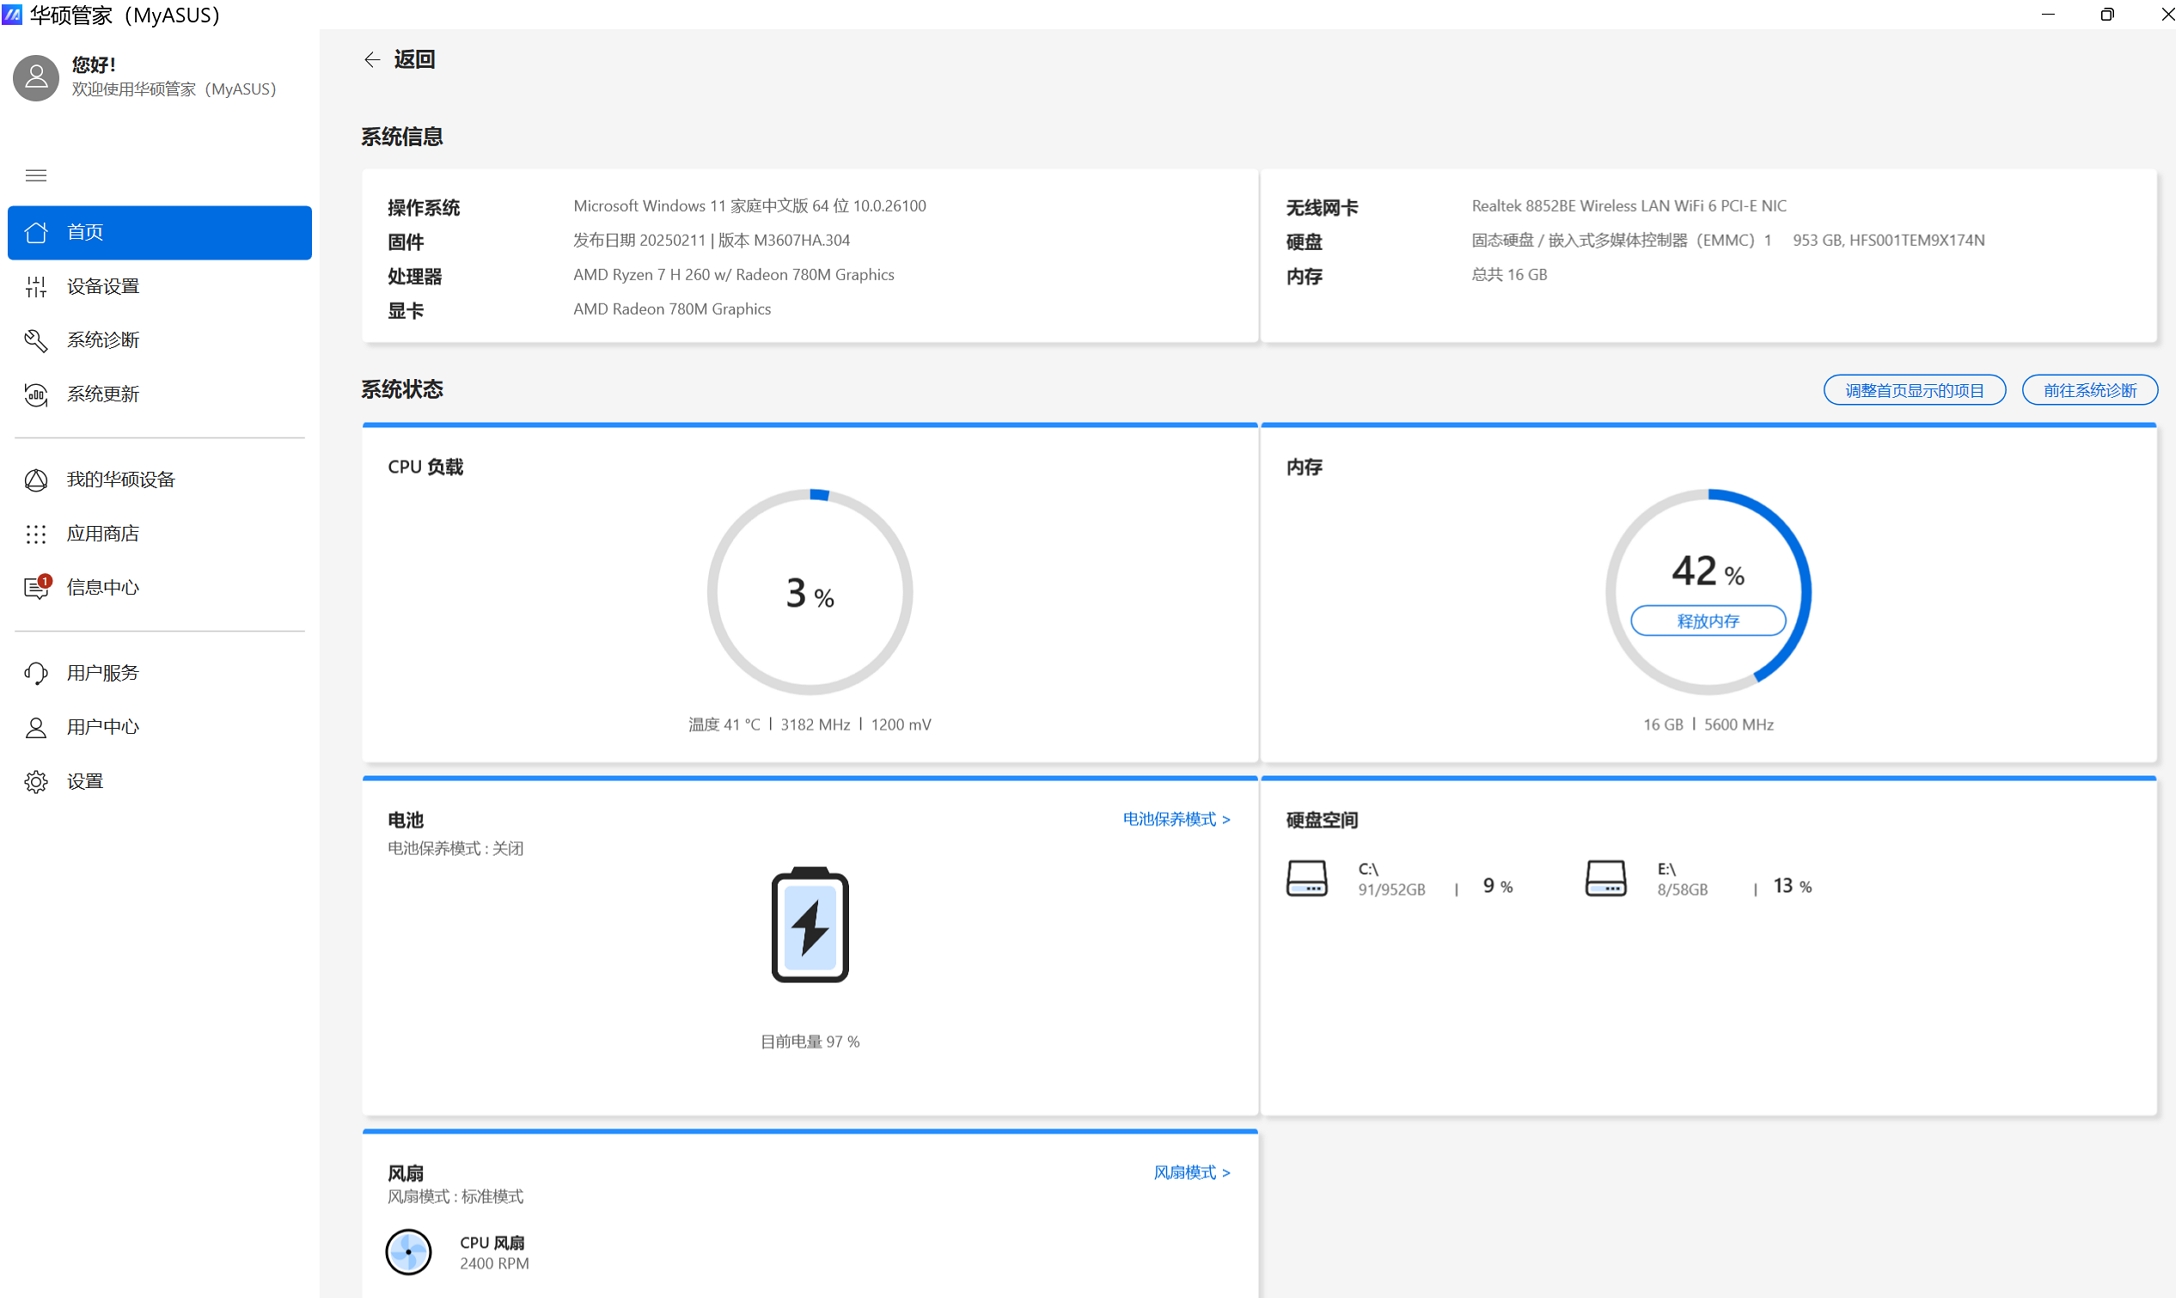The width and height of the screenshot is (2176, 1298).
Task: Click 释放内存 button
Action: (x=1707, y=621)
